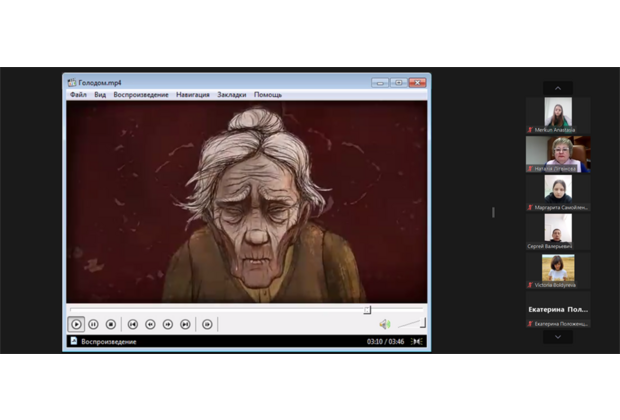The height and width of the screenshot is (420, 620).
Task: Mute audio via the speaker icon
Action: (384, 324)
